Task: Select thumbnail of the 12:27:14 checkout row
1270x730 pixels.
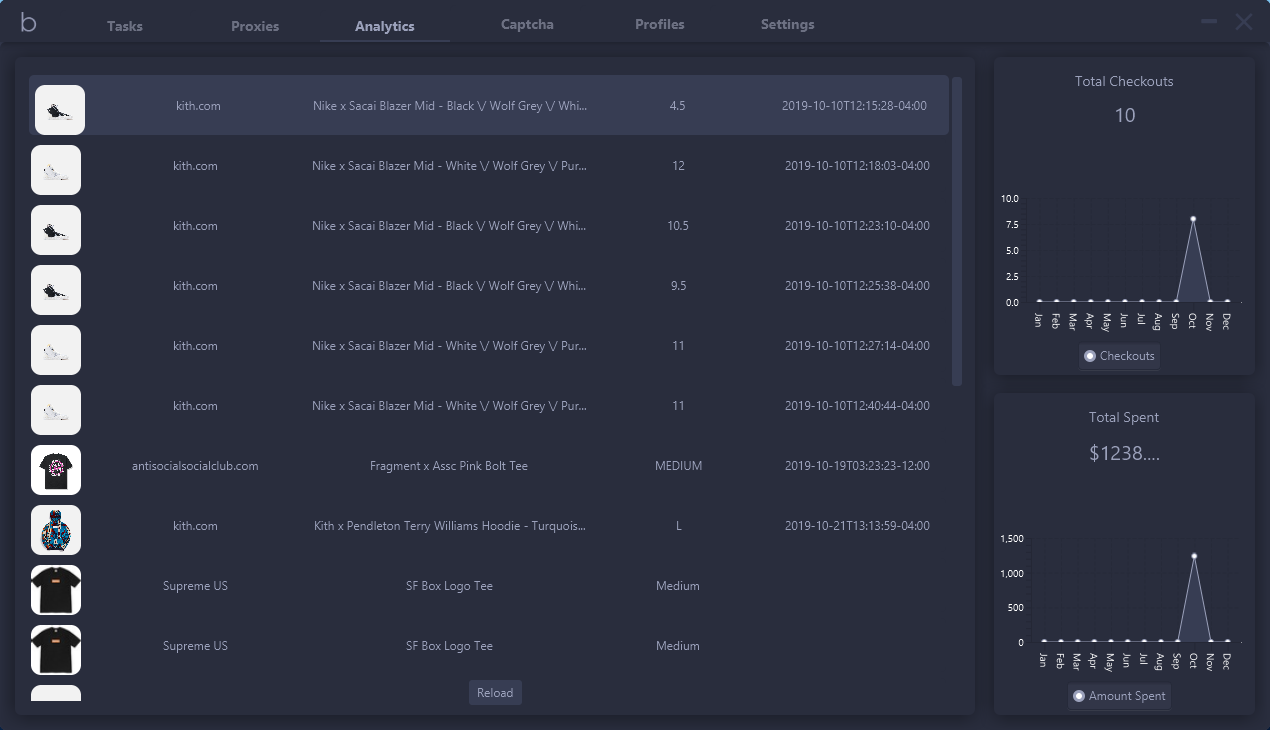Action: [56, 350]
